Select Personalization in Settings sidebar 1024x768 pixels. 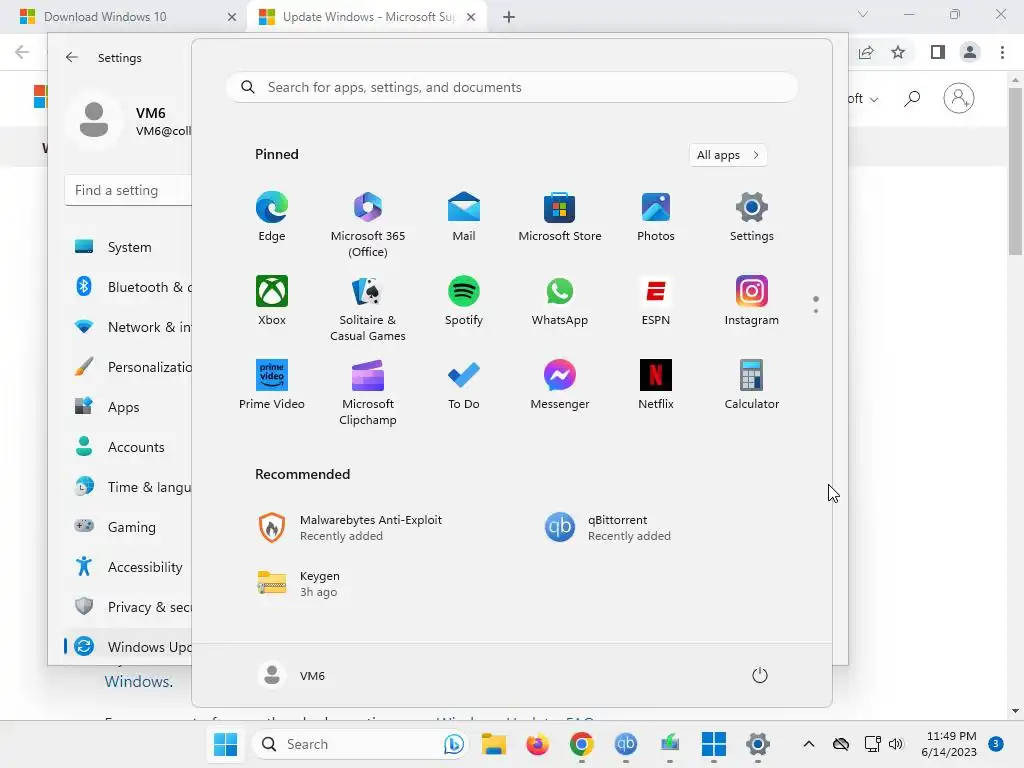point(129,367)
